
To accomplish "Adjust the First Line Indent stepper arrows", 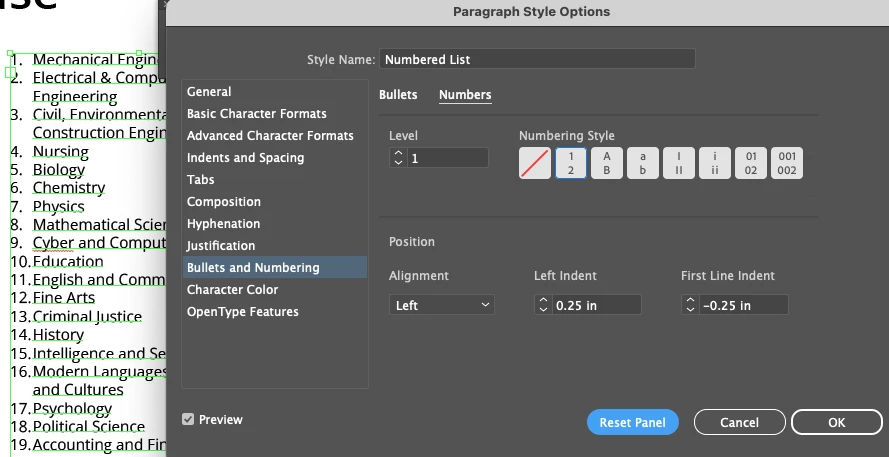I will [690, 305].
